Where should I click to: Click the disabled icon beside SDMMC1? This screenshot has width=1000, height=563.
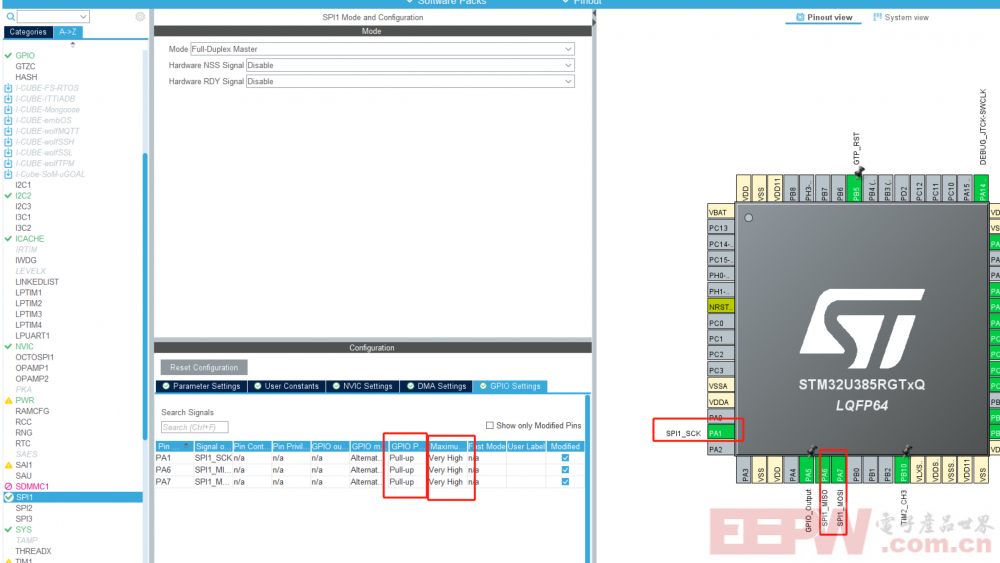pos(8,486)
